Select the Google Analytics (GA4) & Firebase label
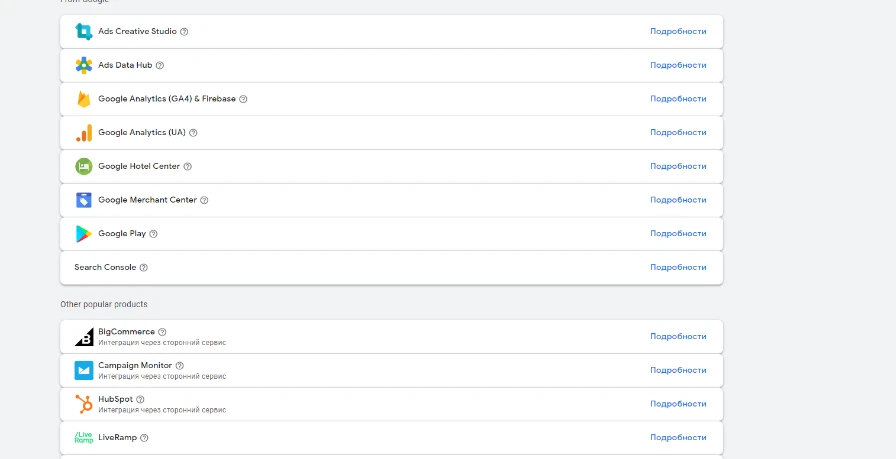This screenshot has width=896, height=459. (x=167, y=99)
